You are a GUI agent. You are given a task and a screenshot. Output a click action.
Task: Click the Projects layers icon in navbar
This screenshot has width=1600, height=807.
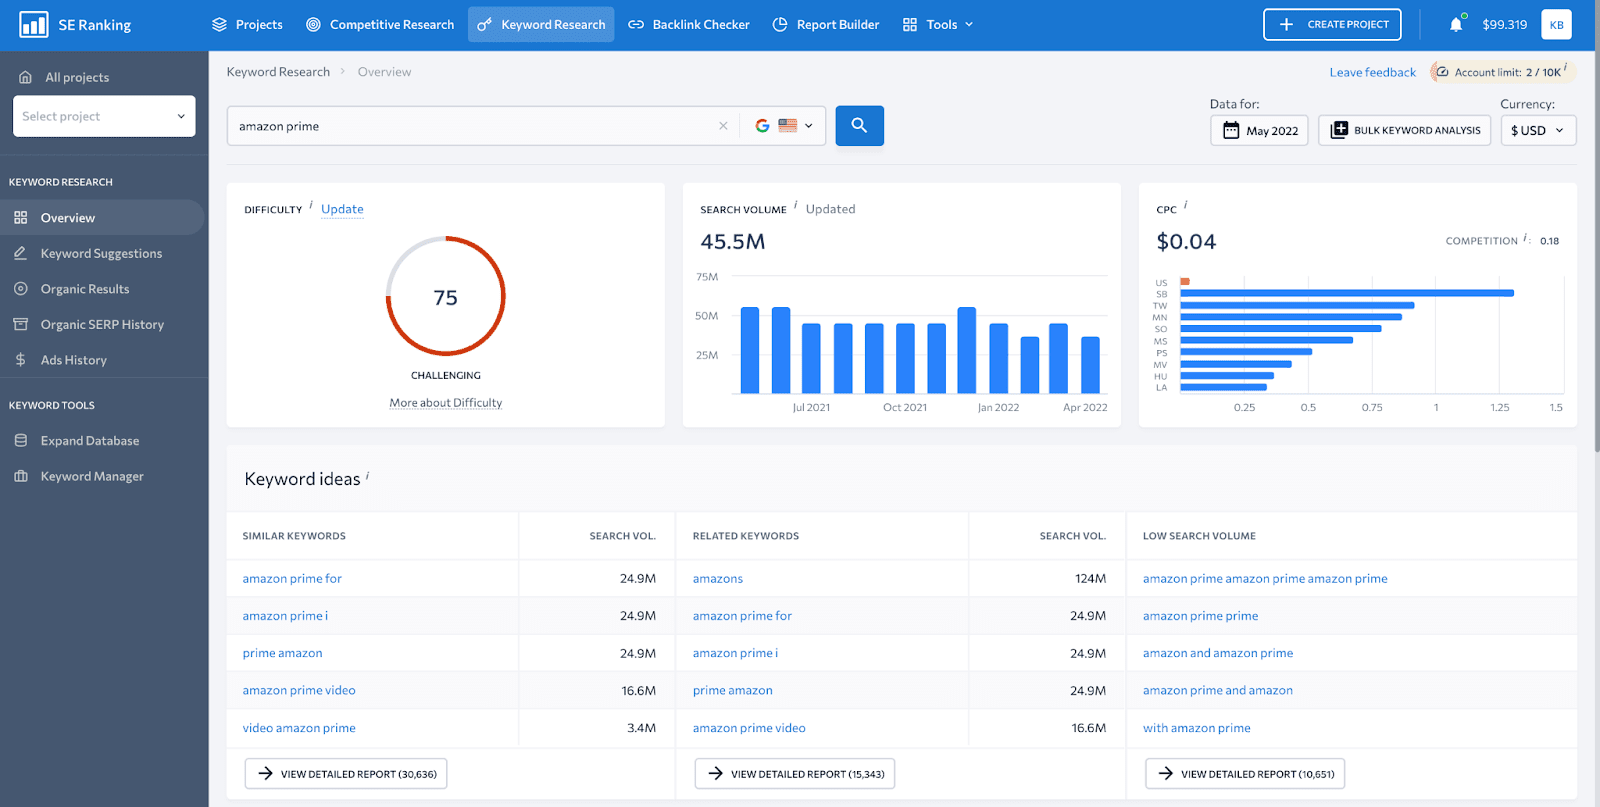[x=220, y=24]
